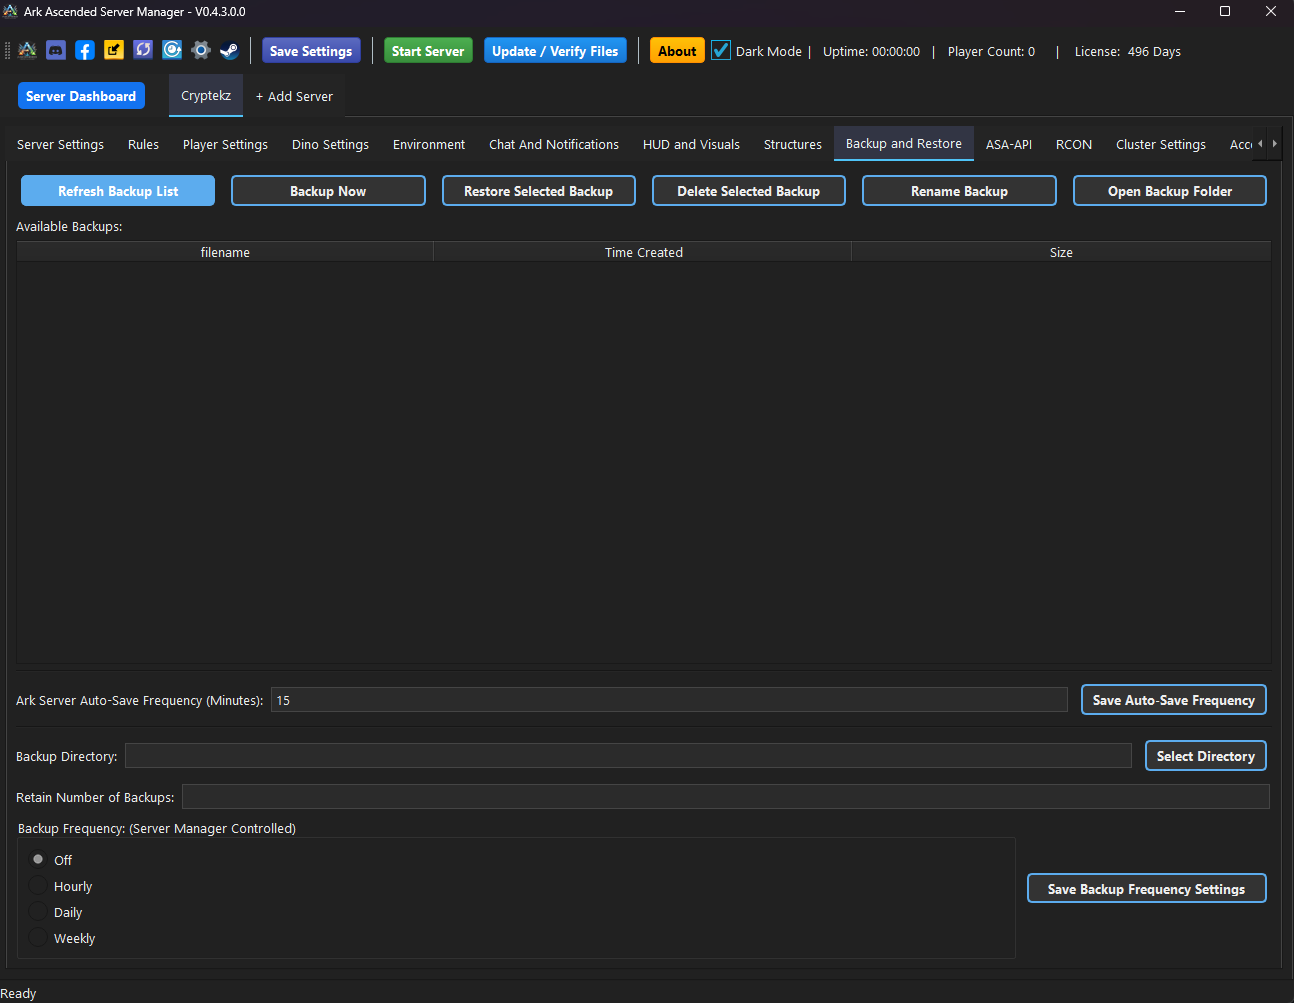Sort backups by Time Created column
Image resolution: width=1294 pixels, height=1003 pixels.
tap(643, 252)
